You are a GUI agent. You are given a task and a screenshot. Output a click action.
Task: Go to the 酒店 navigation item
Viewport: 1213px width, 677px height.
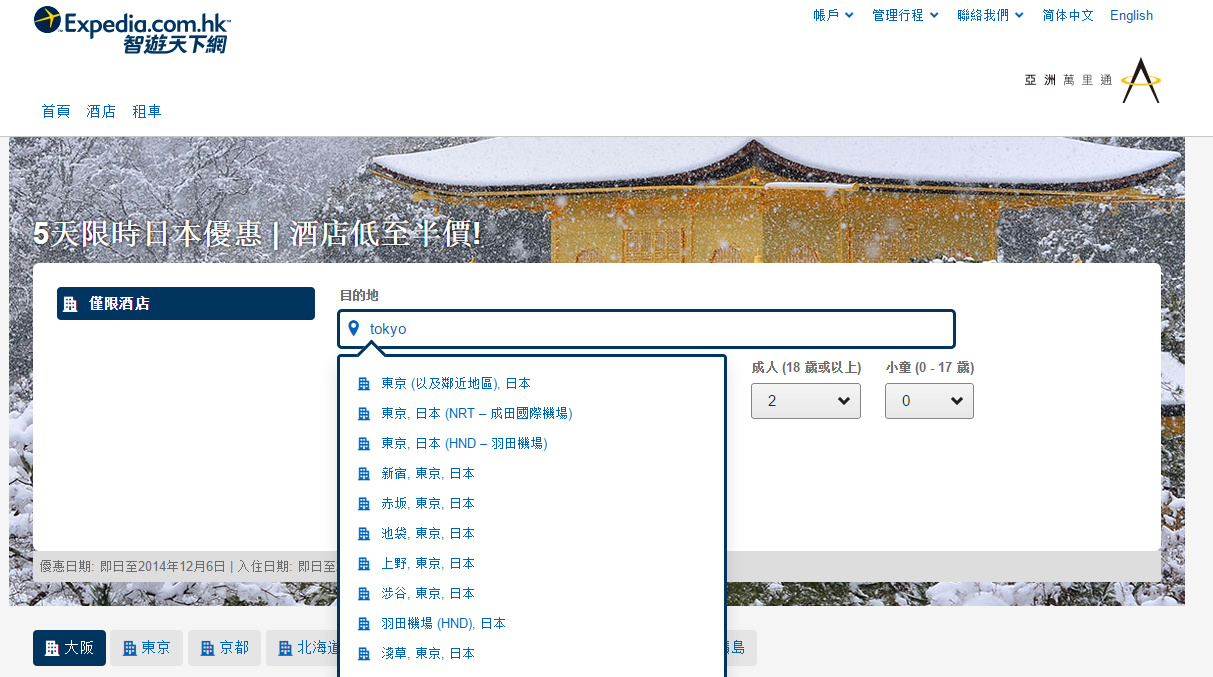click(101, 111)
